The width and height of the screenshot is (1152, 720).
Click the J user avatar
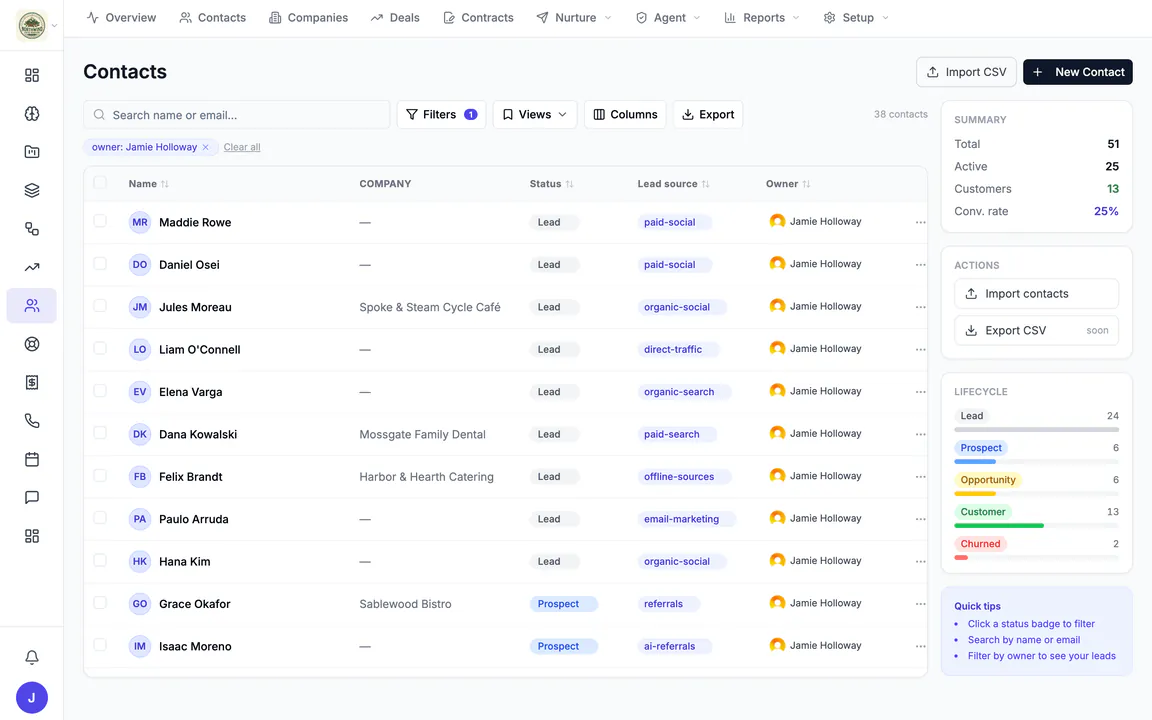pyautogui.click(x=32, y=698)
